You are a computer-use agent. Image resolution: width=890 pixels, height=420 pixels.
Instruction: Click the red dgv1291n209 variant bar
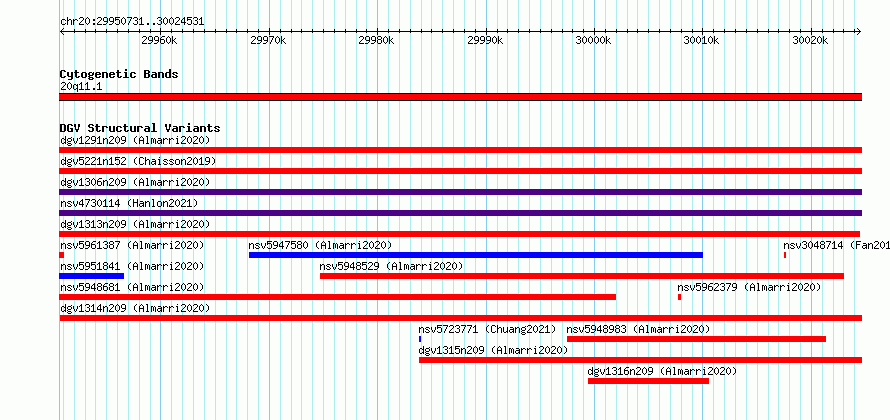[x=460, y=150]
